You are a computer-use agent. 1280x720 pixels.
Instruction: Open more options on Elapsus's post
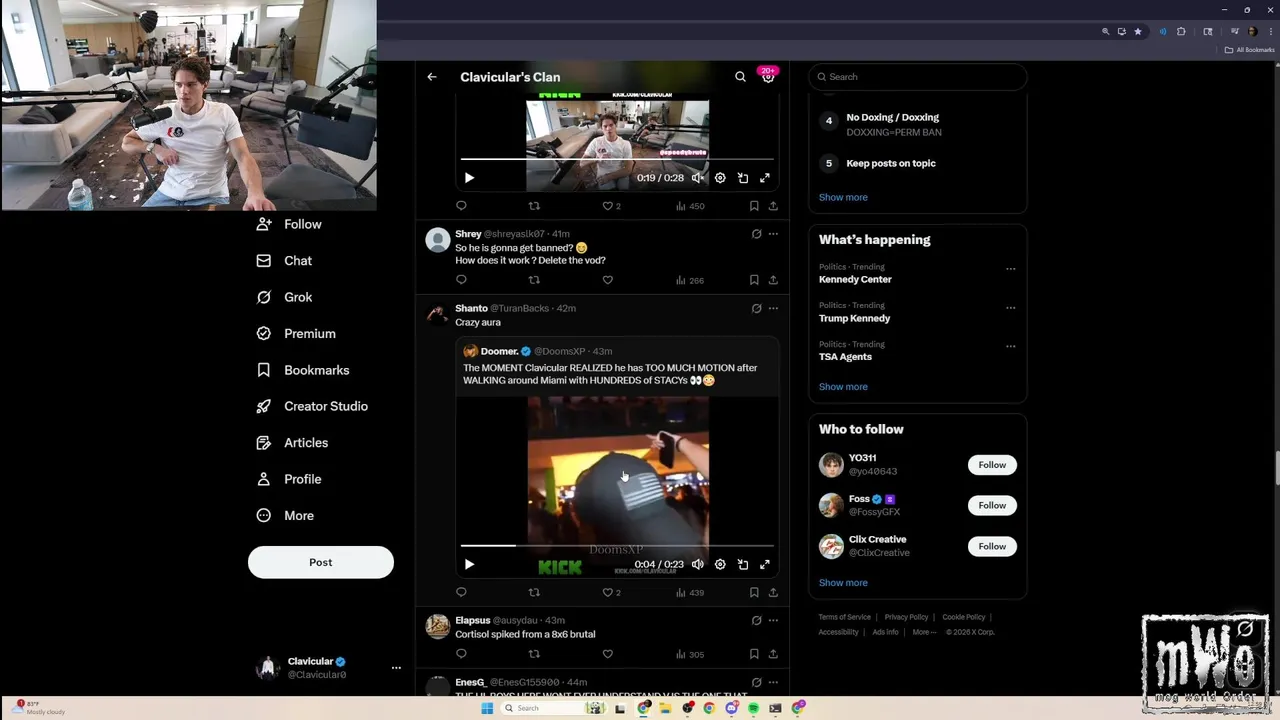pyautogui.click(x=773, y=620)
